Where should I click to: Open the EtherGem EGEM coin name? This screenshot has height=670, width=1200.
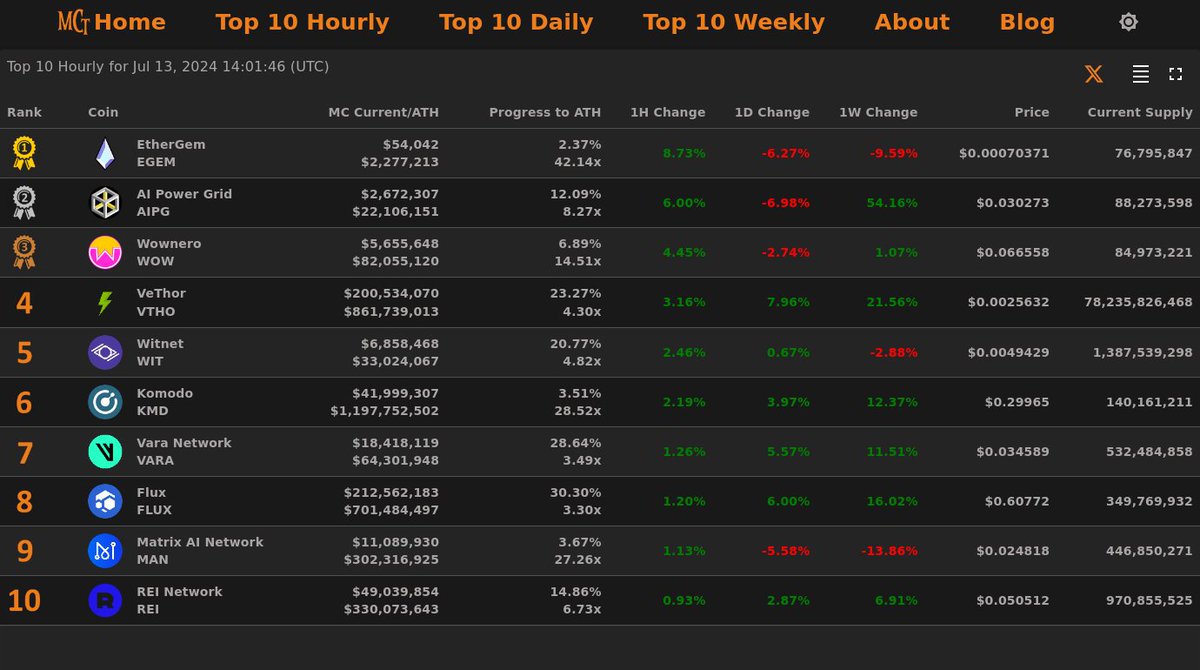171,153
